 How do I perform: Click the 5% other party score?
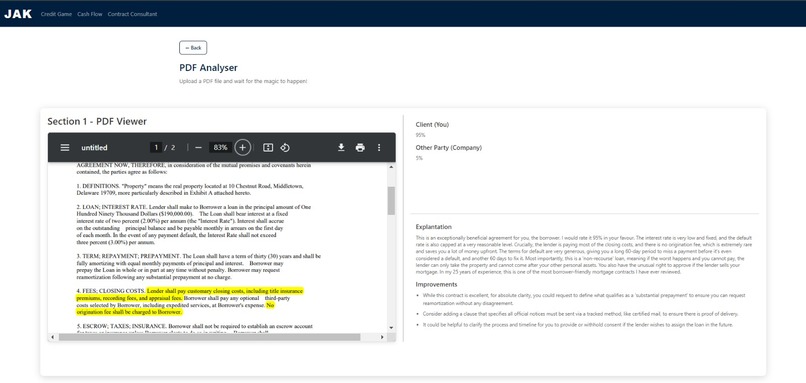(x=419, y=158)
